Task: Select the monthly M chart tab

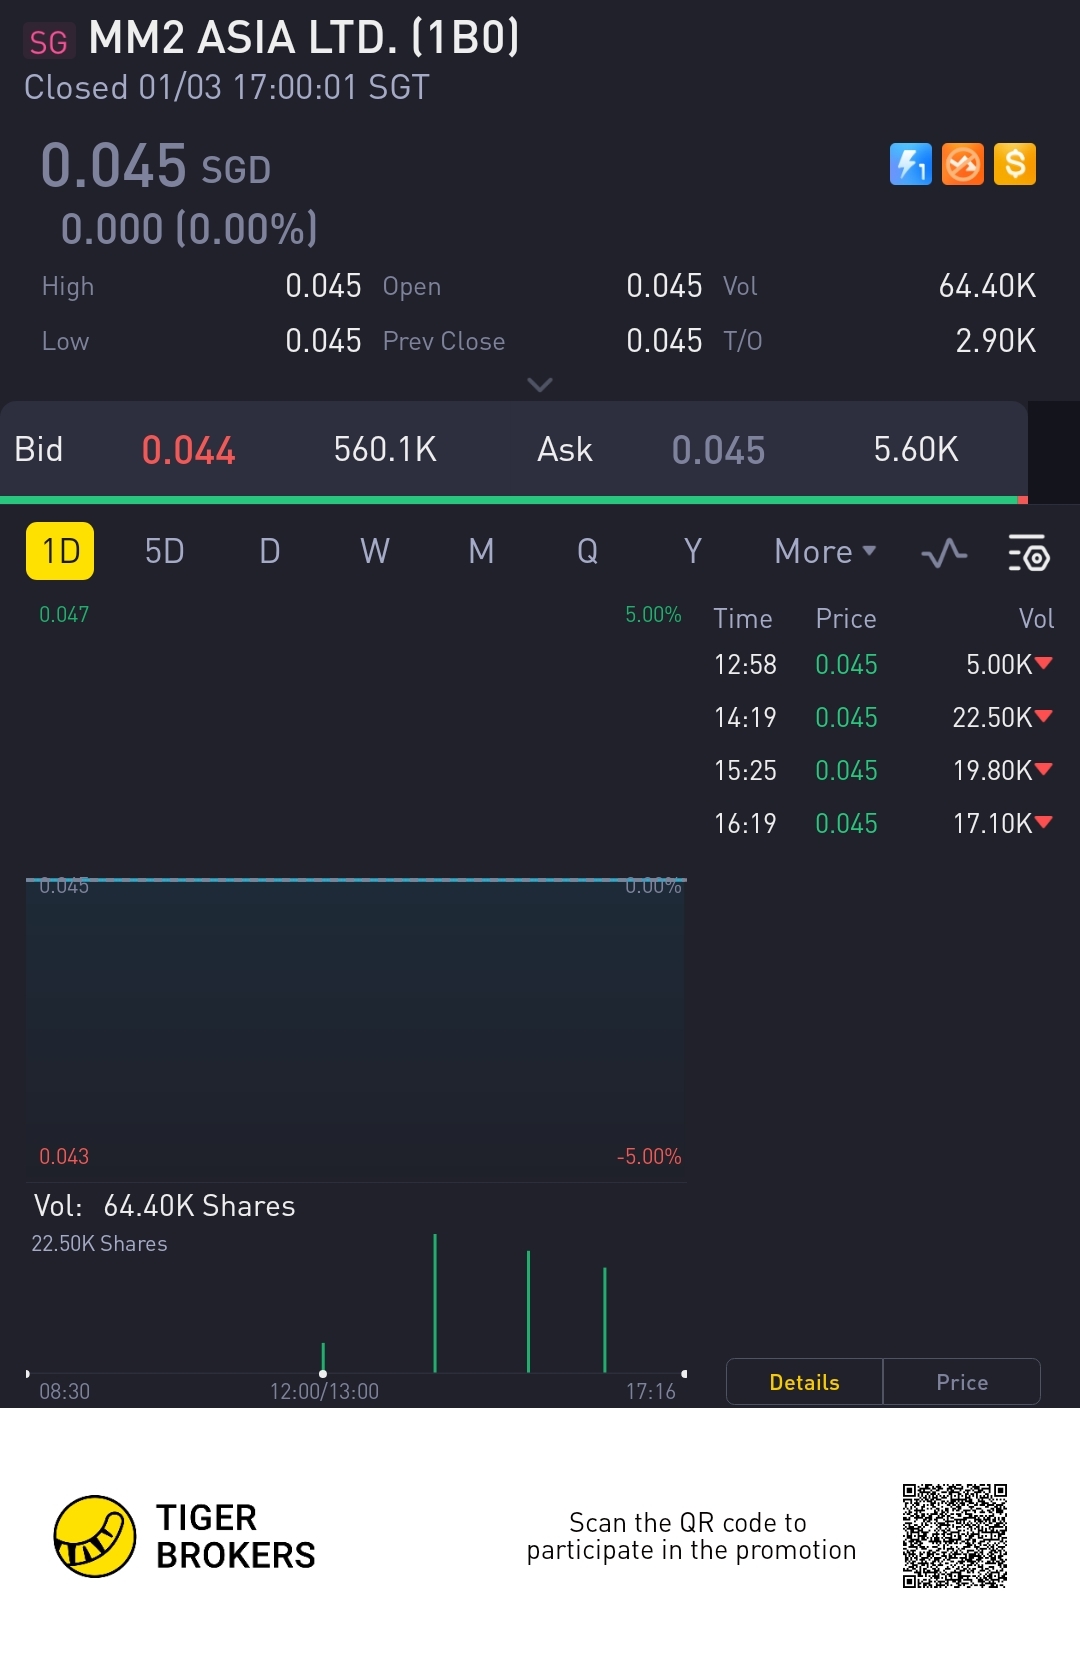Action: coord(481,552)
